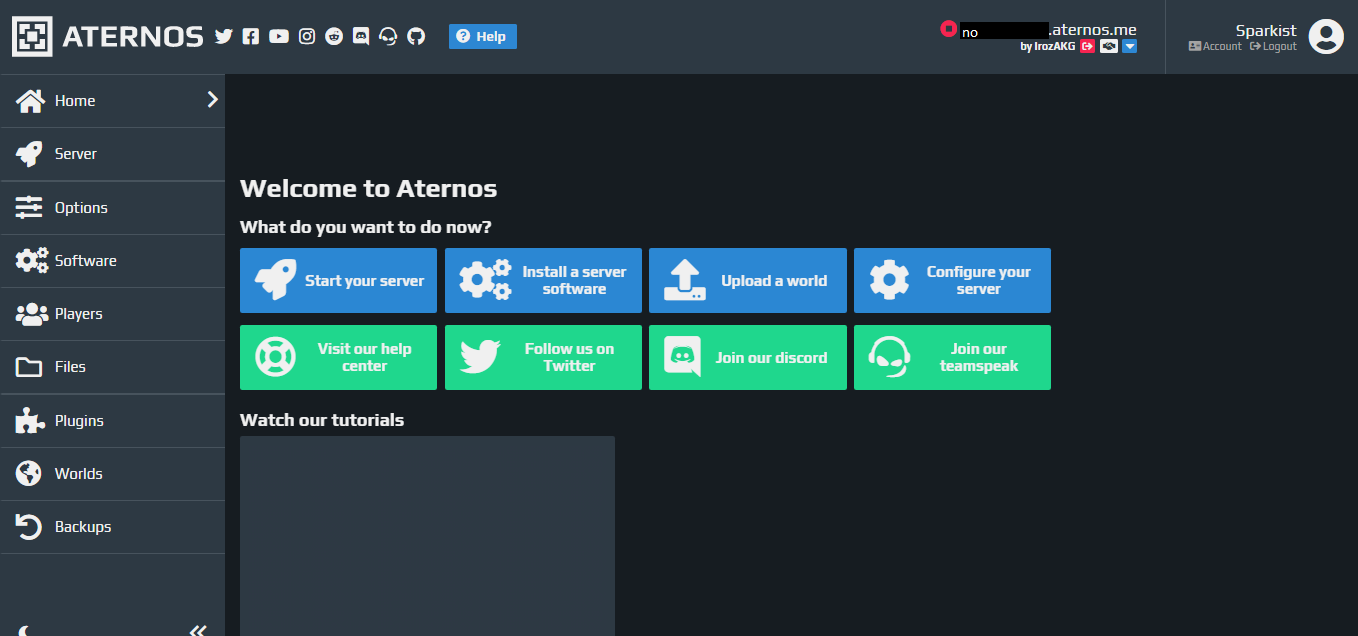Click the red leave-server icon beside IrozAKG
1358x636 pixels.
(1088, 46)
